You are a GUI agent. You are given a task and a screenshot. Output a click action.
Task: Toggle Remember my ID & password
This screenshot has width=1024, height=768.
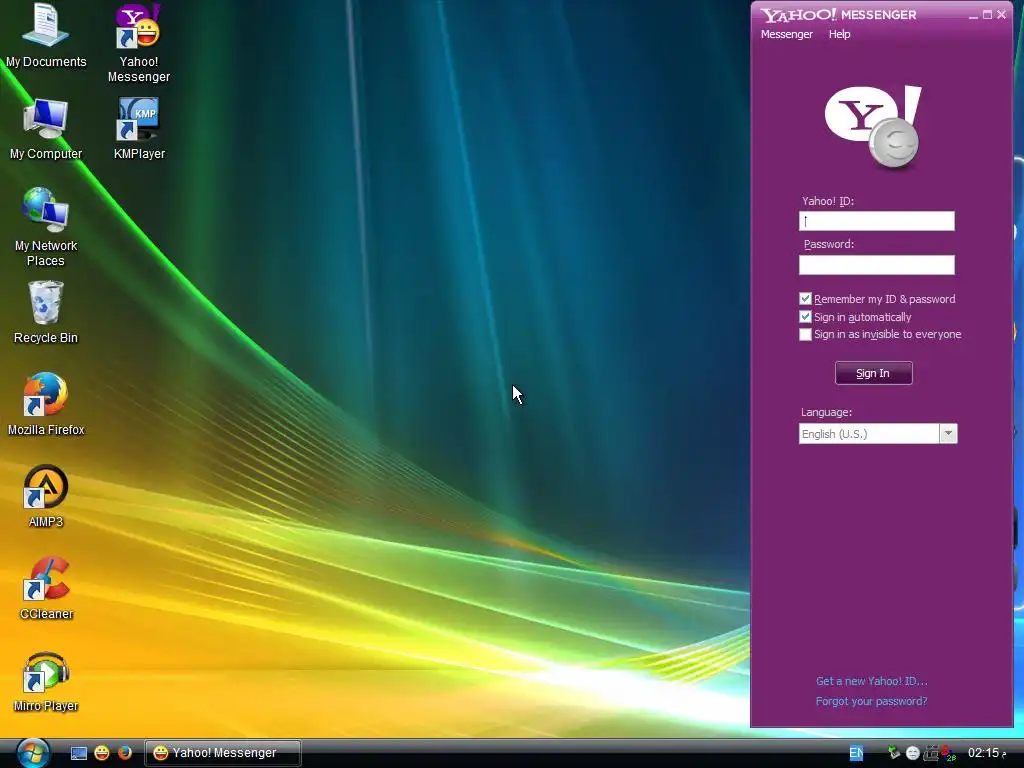click(x=805, y=299)
